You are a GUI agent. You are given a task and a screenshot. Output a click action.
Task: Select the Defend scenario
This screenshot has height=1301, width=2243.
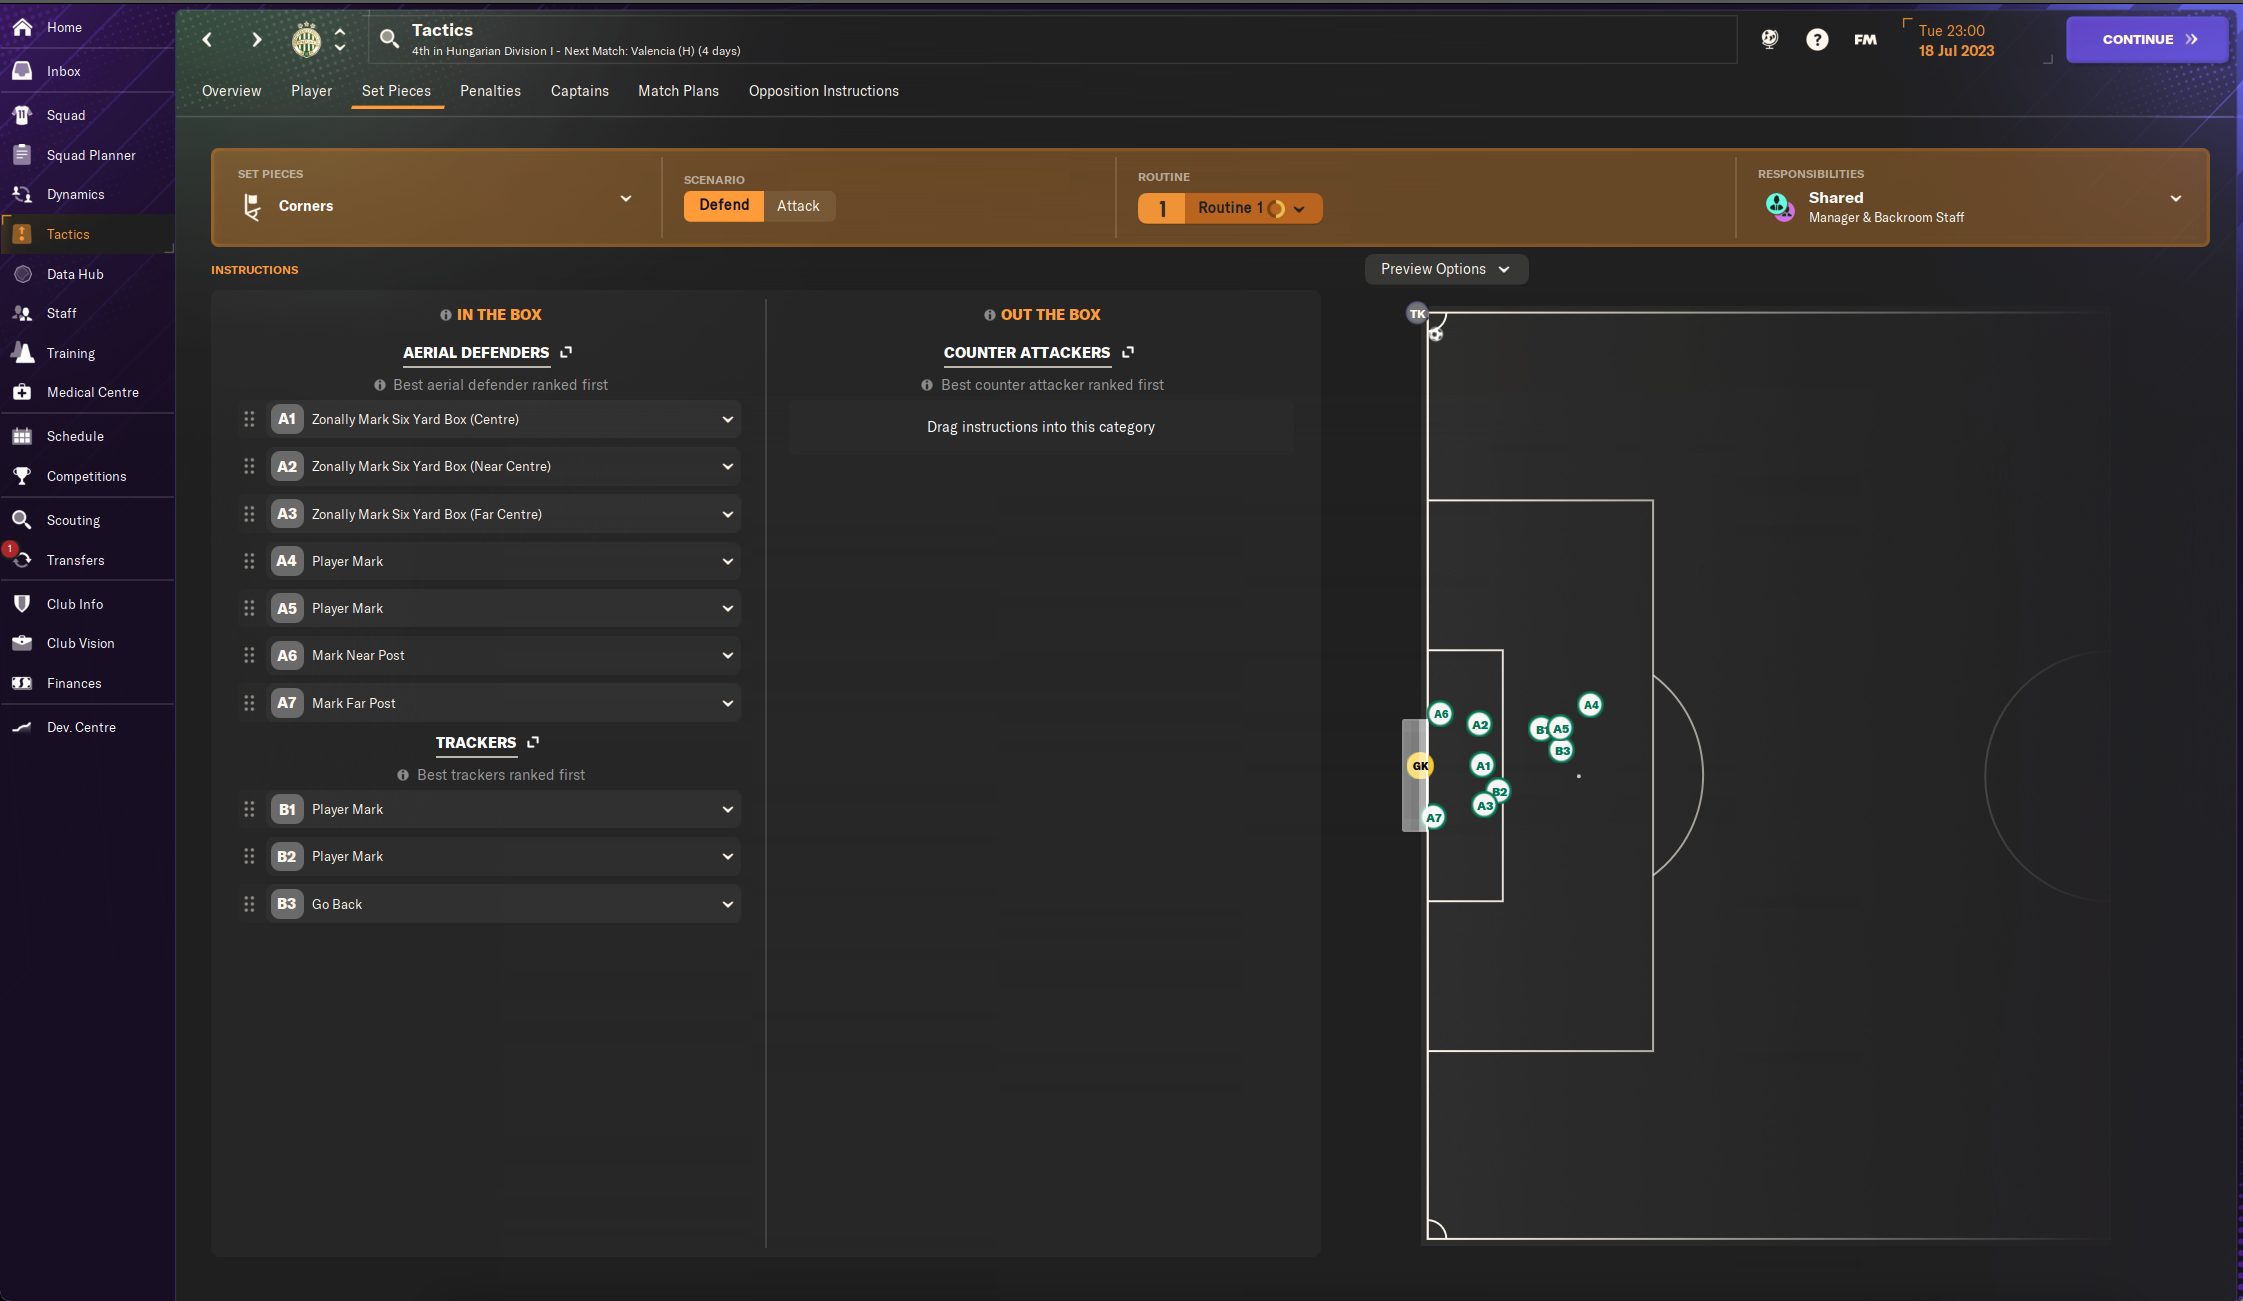(x=724, y=205)
